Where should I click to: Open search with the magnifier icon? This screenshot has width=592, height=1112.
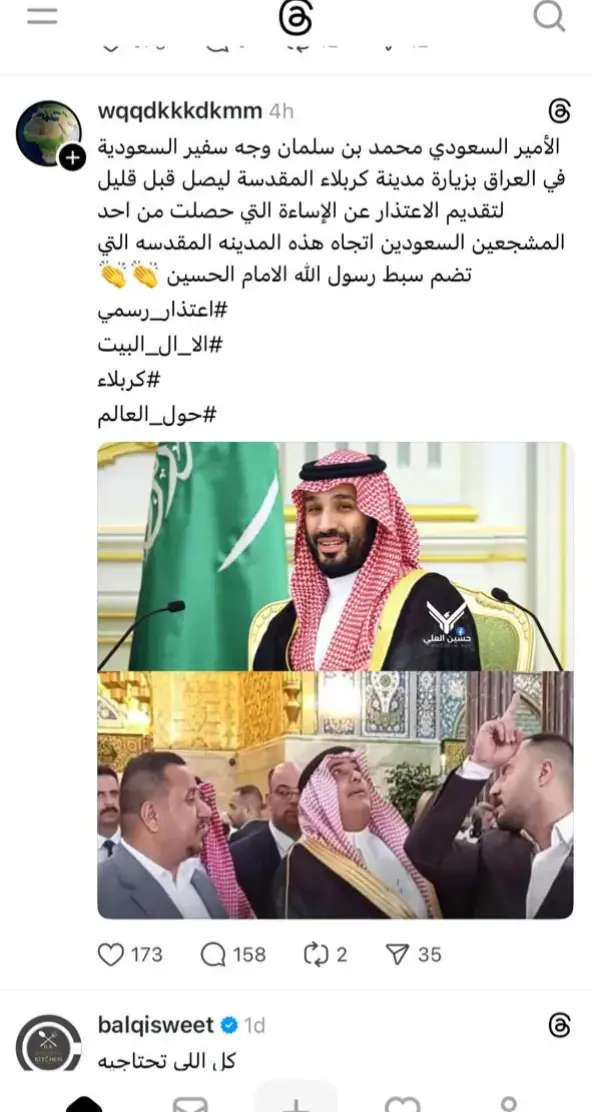click(x=549, y=16)
